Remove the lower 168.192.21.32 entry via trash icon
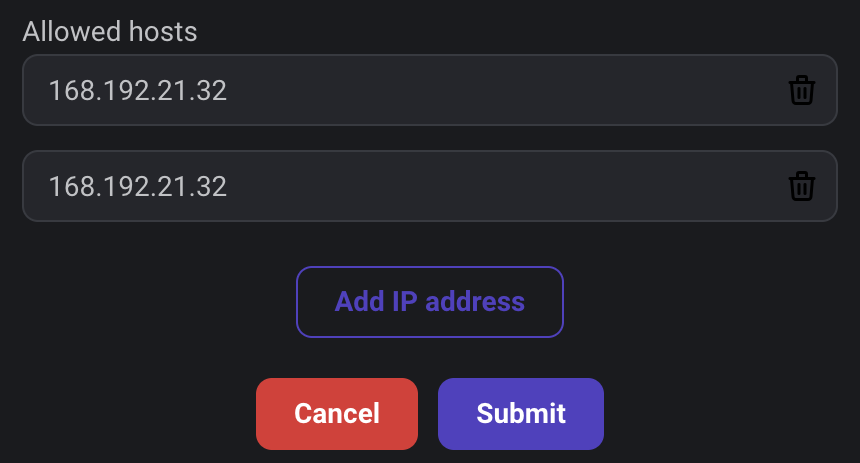 (x=801, y=186)
